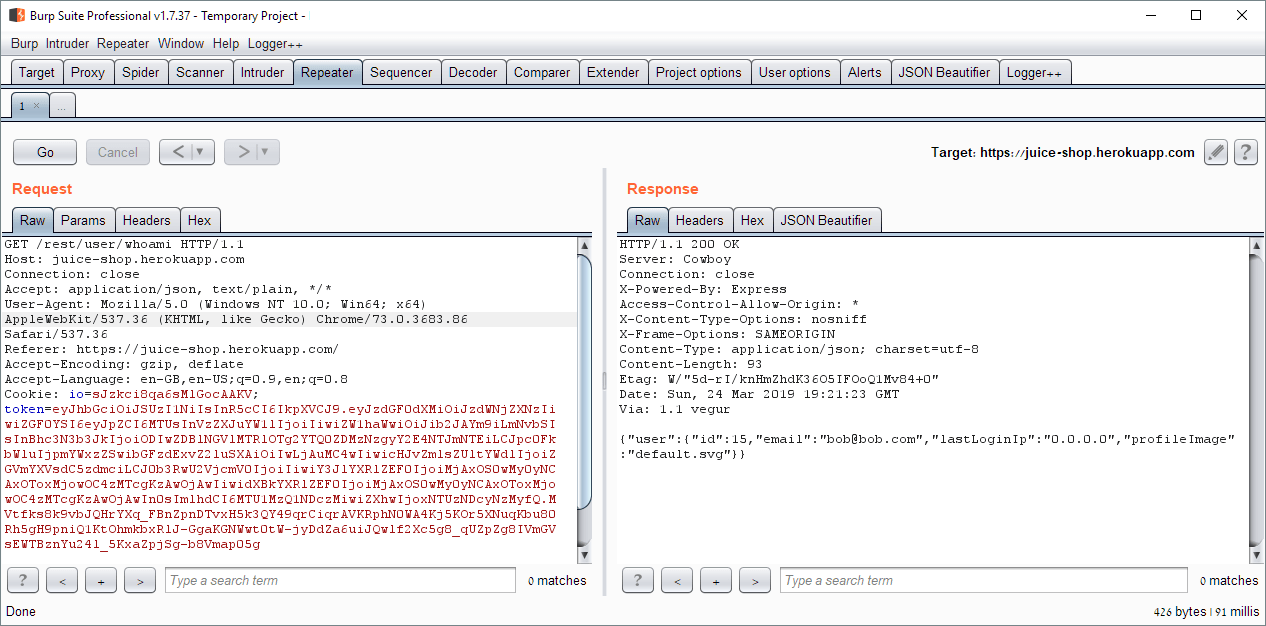Switch to the Decoder tab
Image resolution: width=1266 pixels, height=626 pixels.
pos(473,72)
